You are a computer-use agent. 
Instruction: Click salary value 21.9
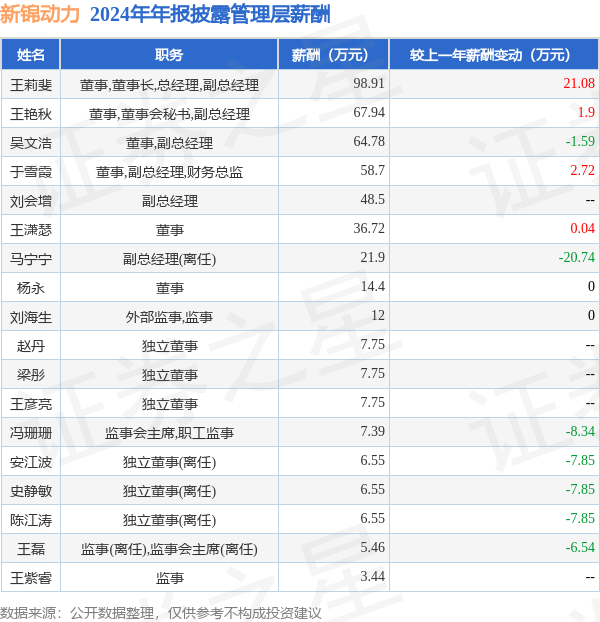click(372, 257)
